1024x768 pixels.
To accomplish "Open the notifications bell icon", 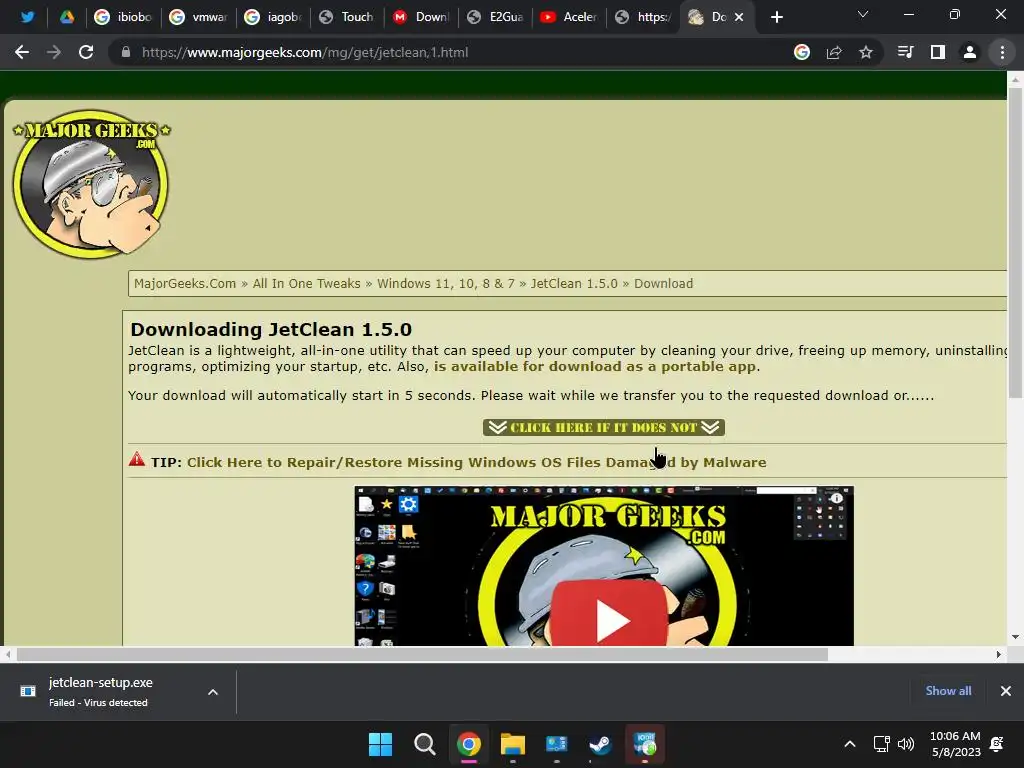I will click(997, 744).
